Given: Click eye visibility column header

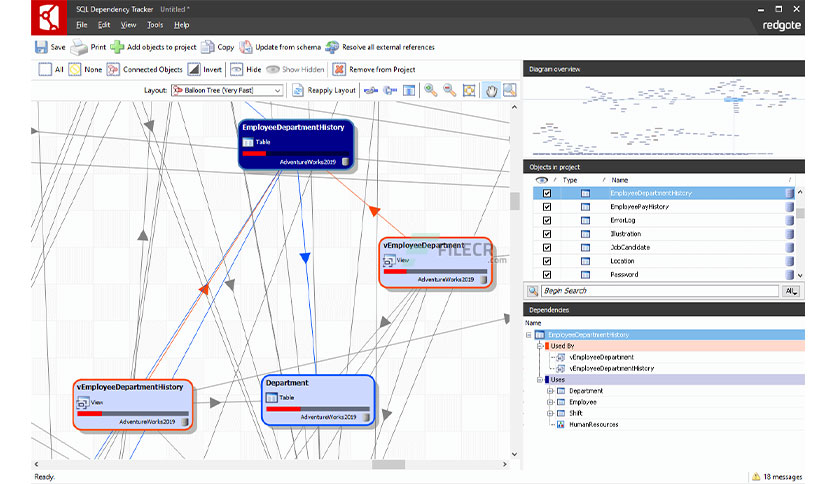Looking at the screenshot, I should 542,180.
